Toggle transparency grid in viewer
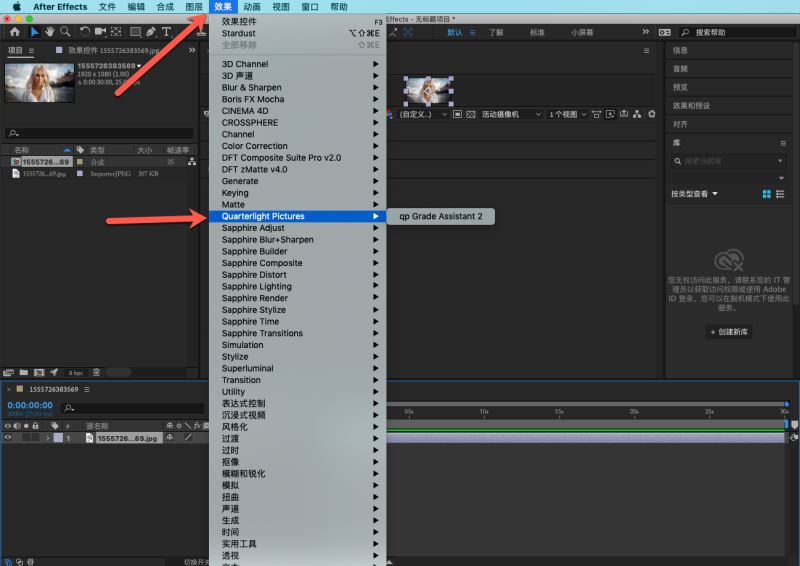 [471, 114]
